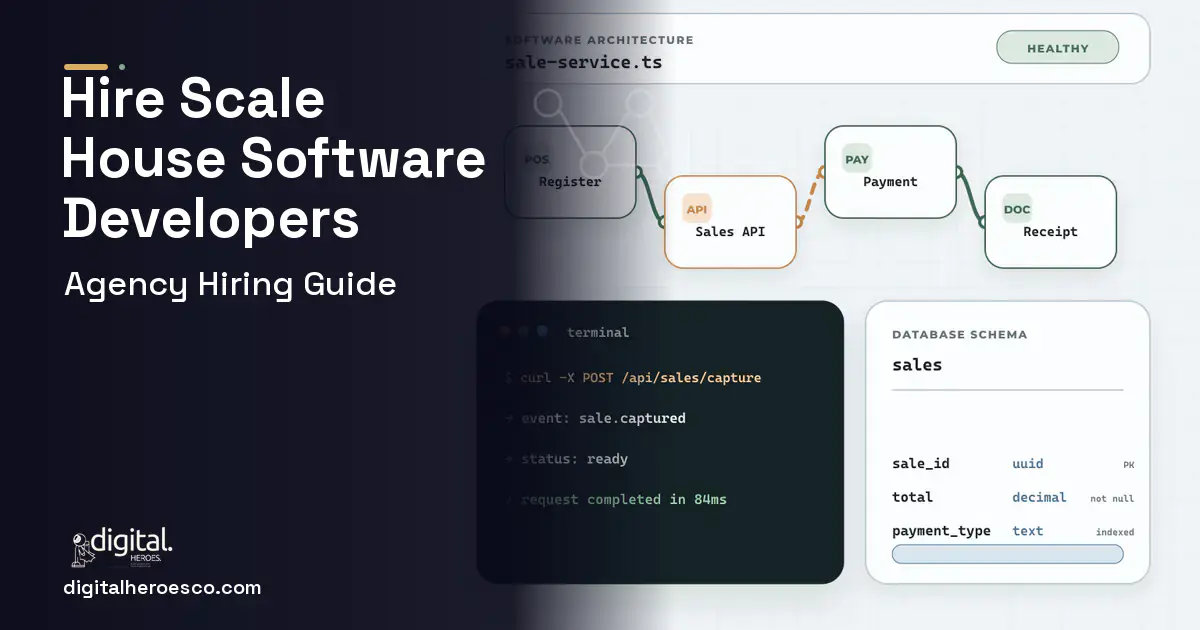Click the blue bar below payment_type row
The image size is (1200, 630).
click(x=1007, y=554)
